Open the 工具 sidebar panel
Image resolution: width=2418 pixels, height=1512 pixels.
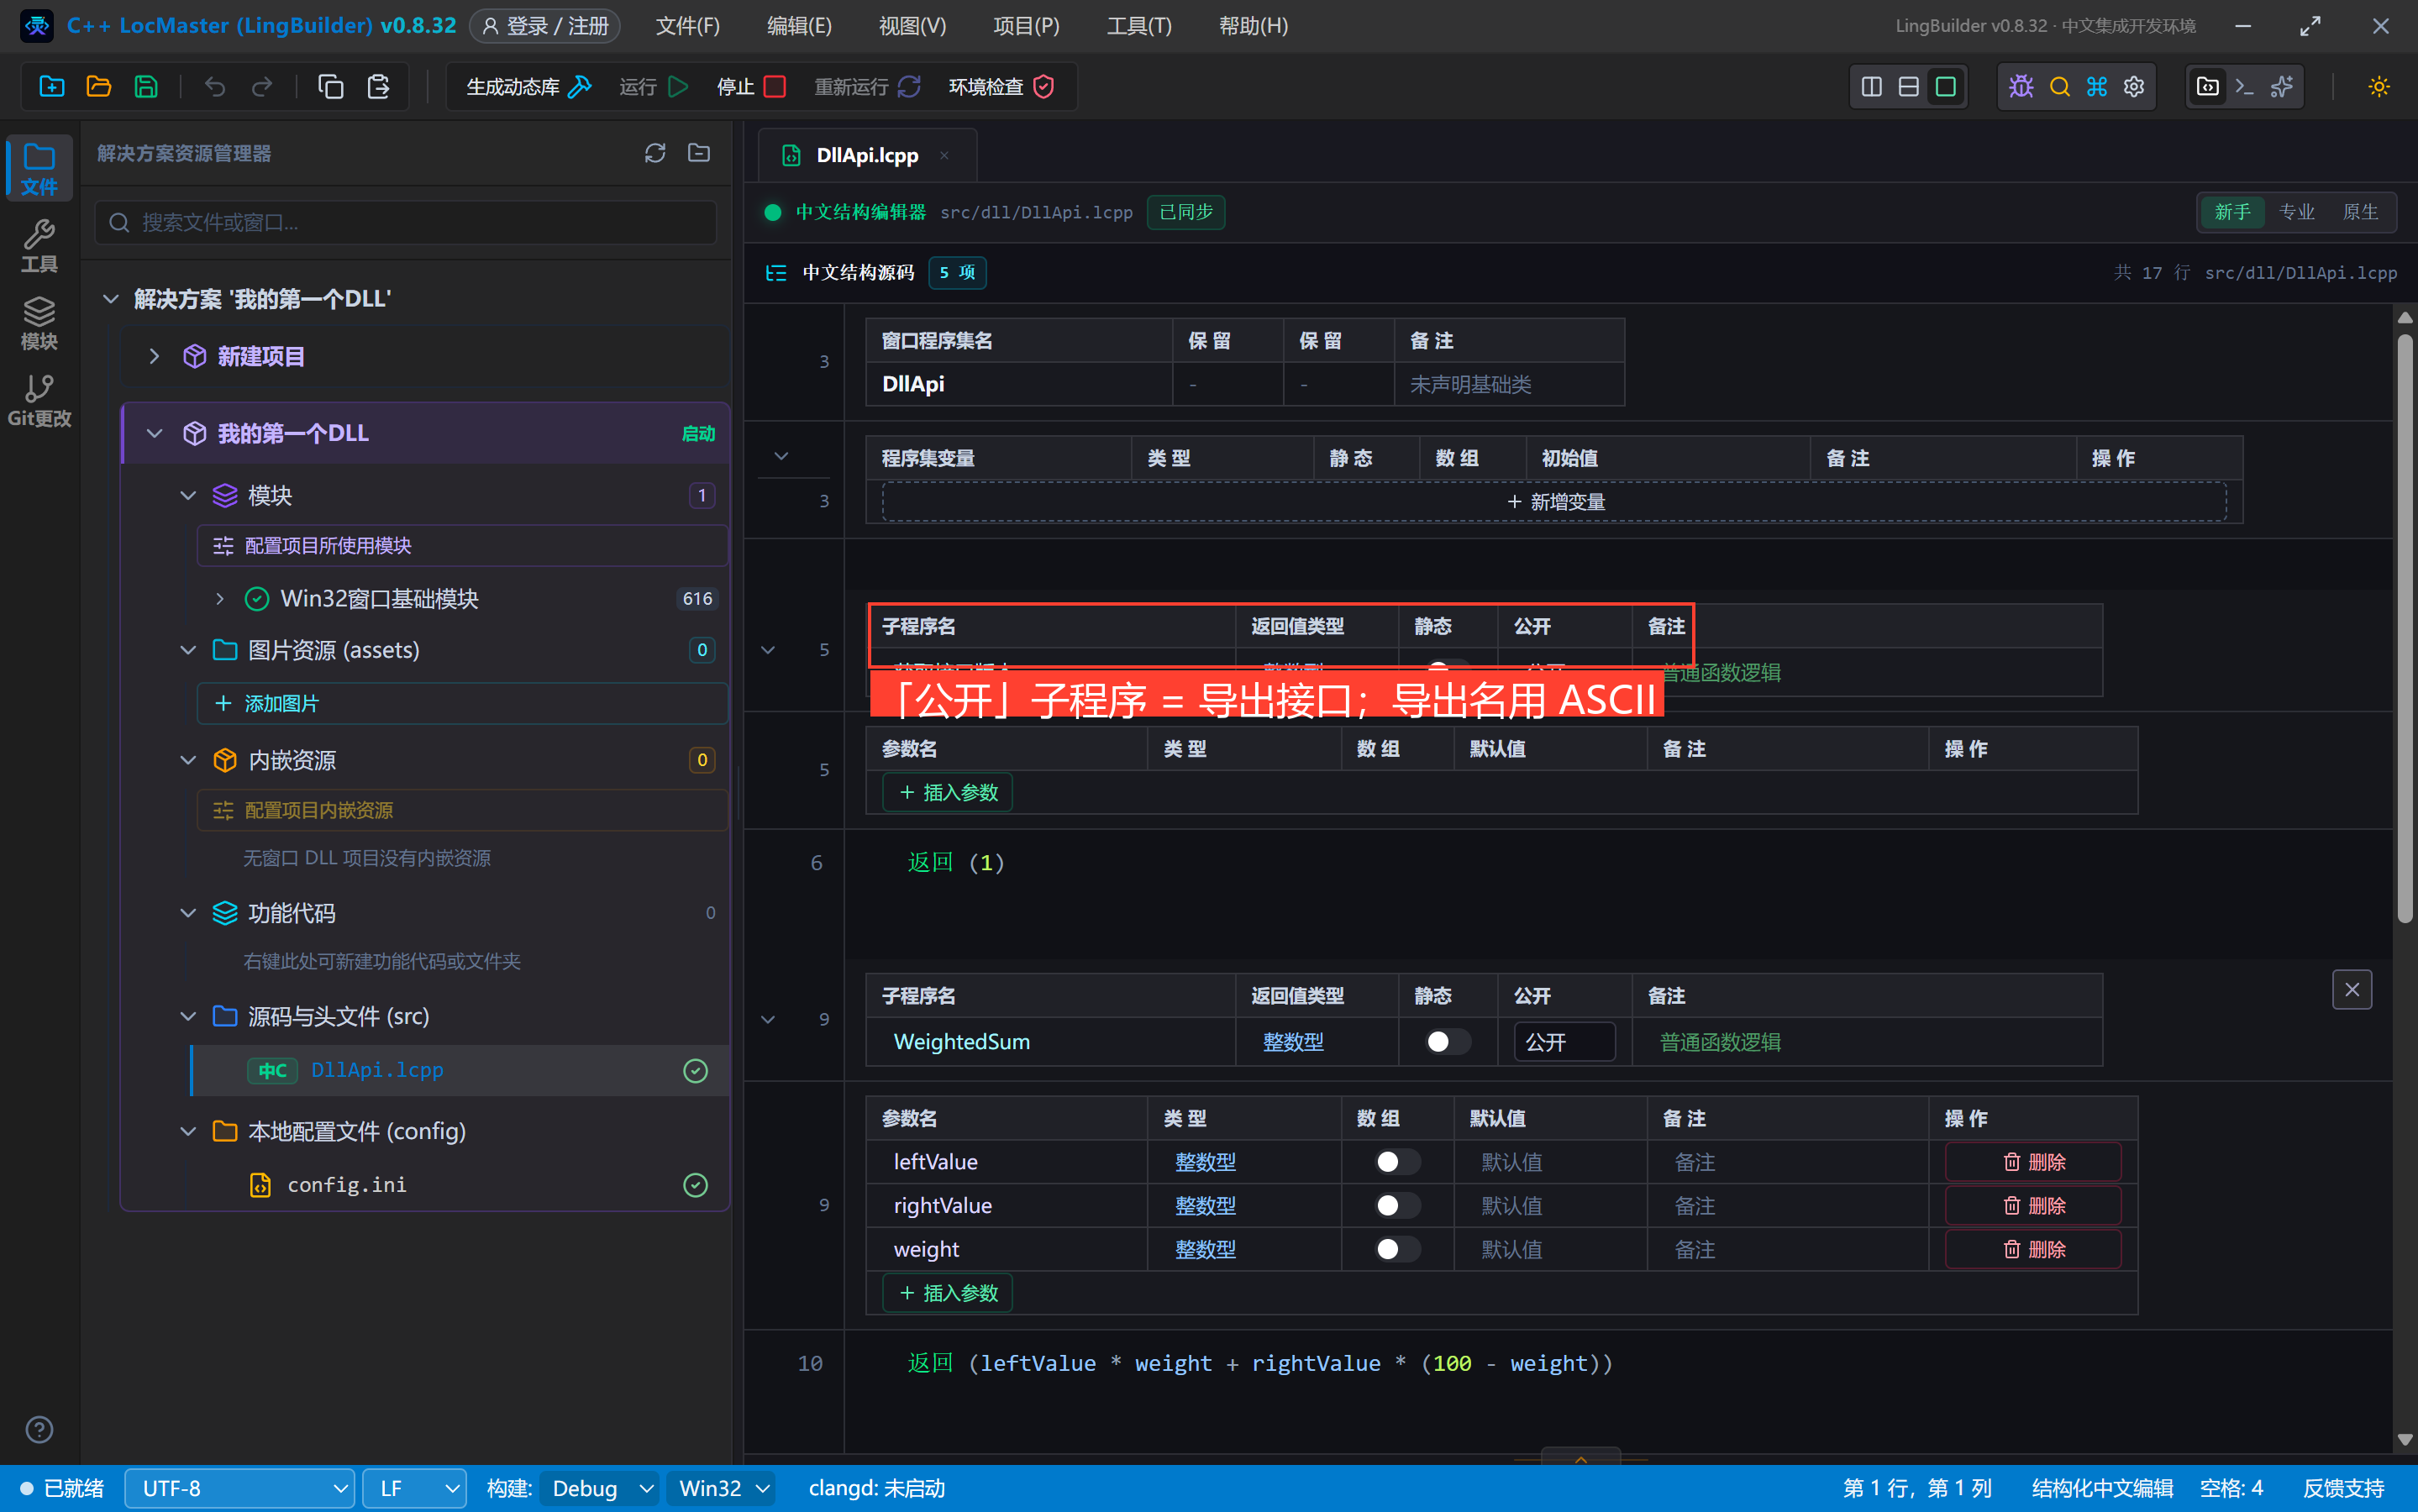coord(39,246)
